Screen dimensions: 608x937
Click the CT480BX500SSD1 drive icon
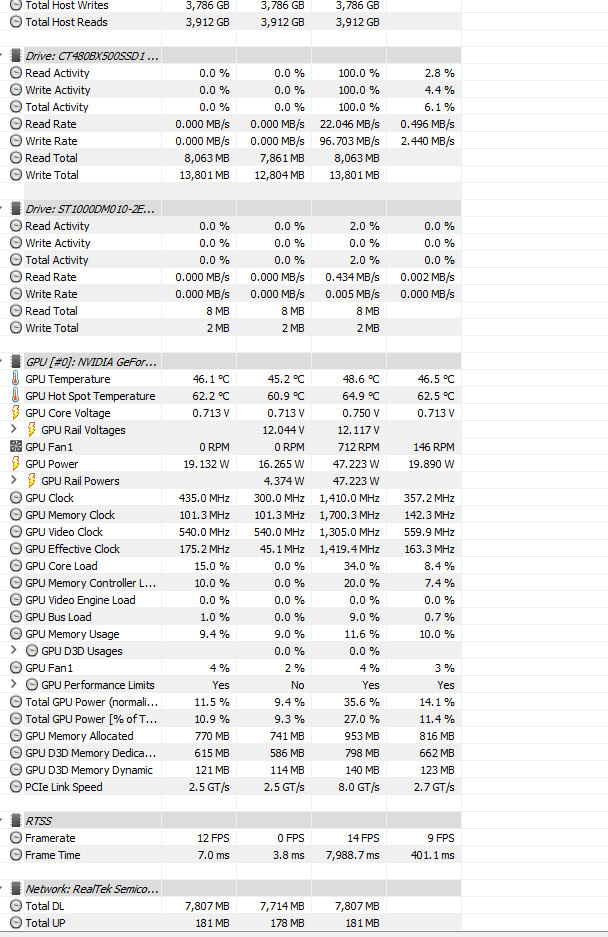[15, 55]
